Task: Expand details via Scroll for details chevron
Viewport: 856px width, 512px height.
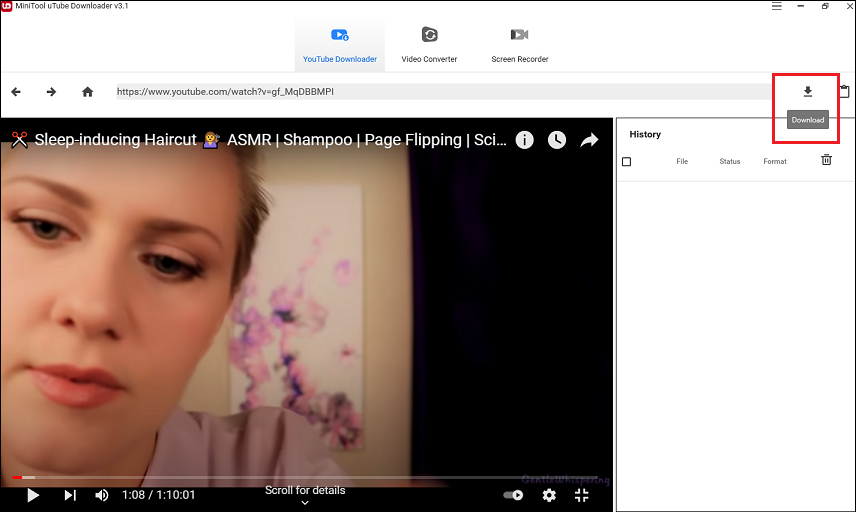Action: (305, 503)
